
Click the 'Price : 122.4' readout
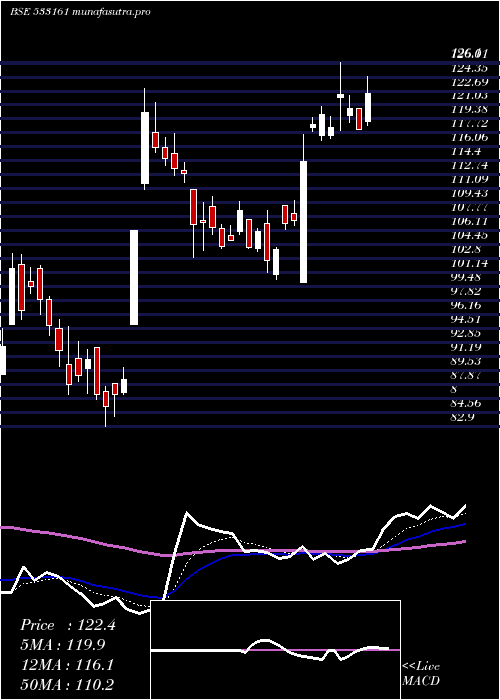[x=68, y=625]
